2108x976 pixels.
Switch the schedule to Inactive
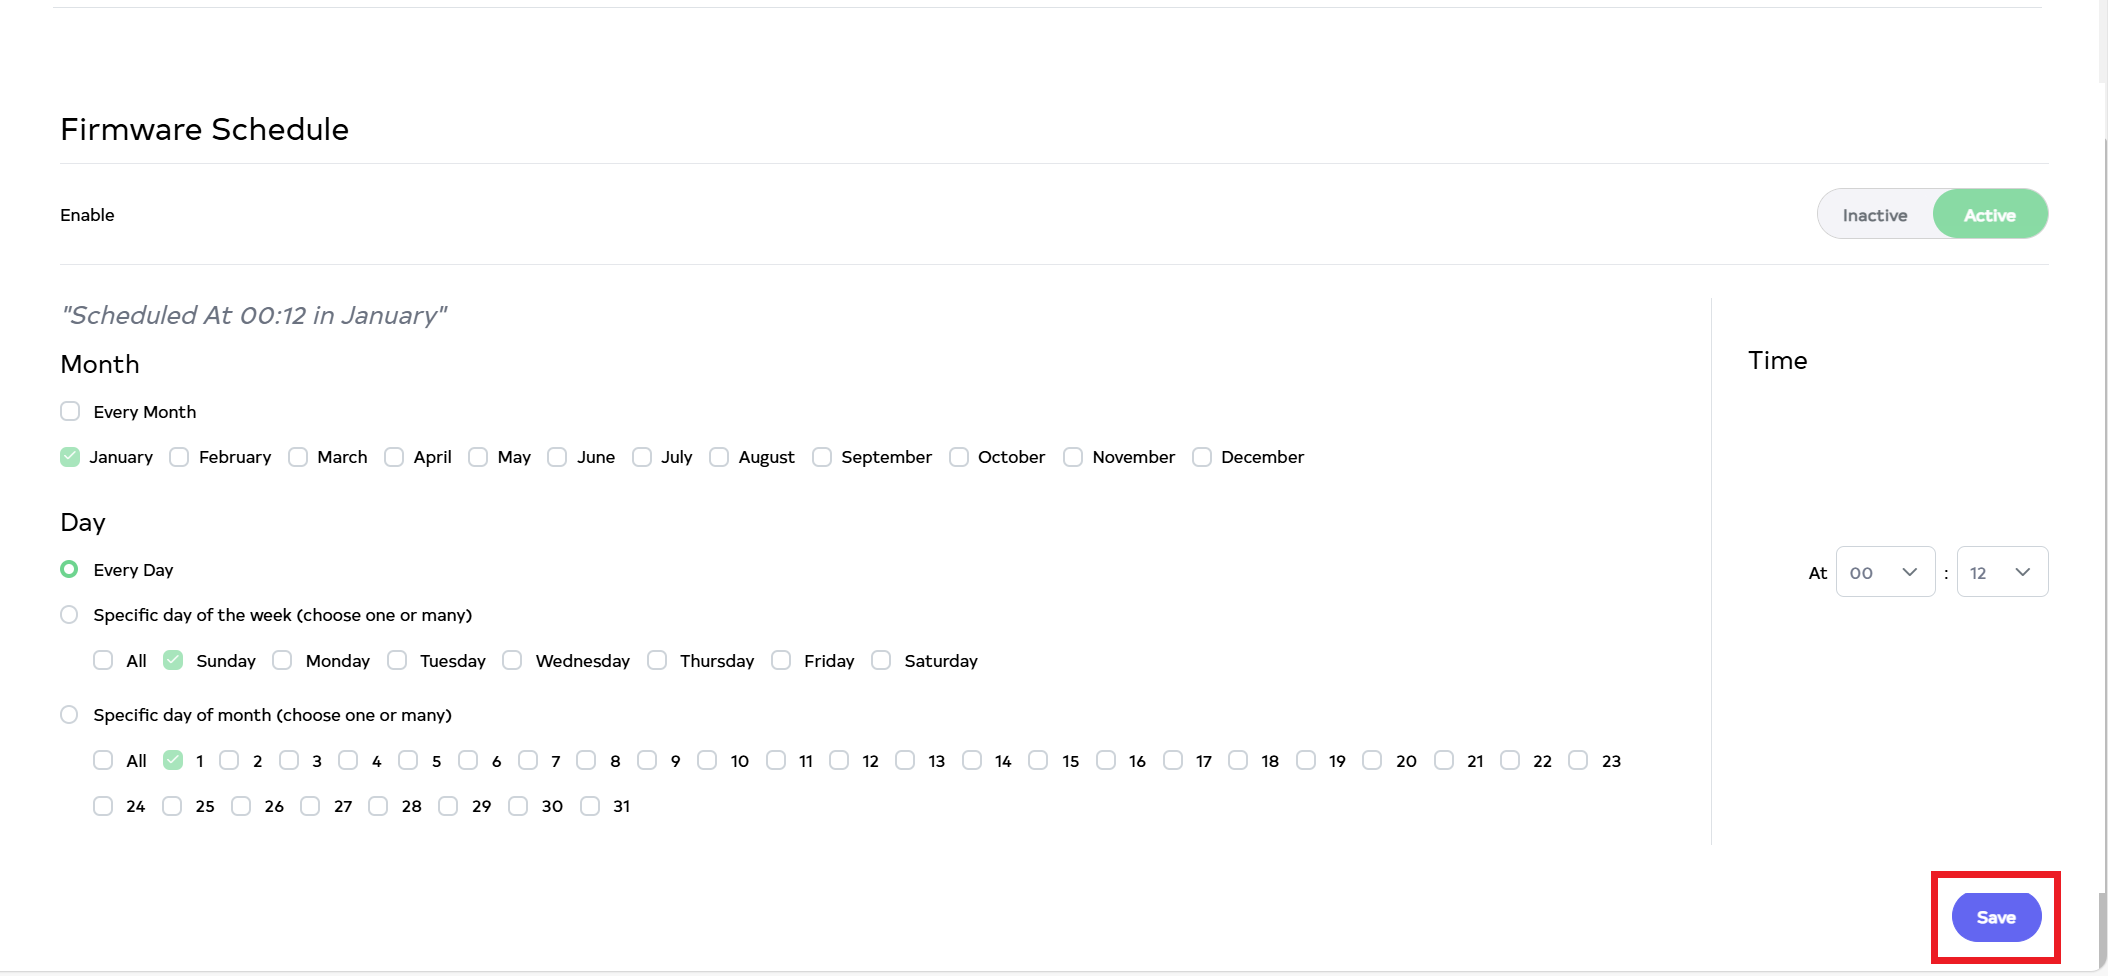[x=1874, y=215]
